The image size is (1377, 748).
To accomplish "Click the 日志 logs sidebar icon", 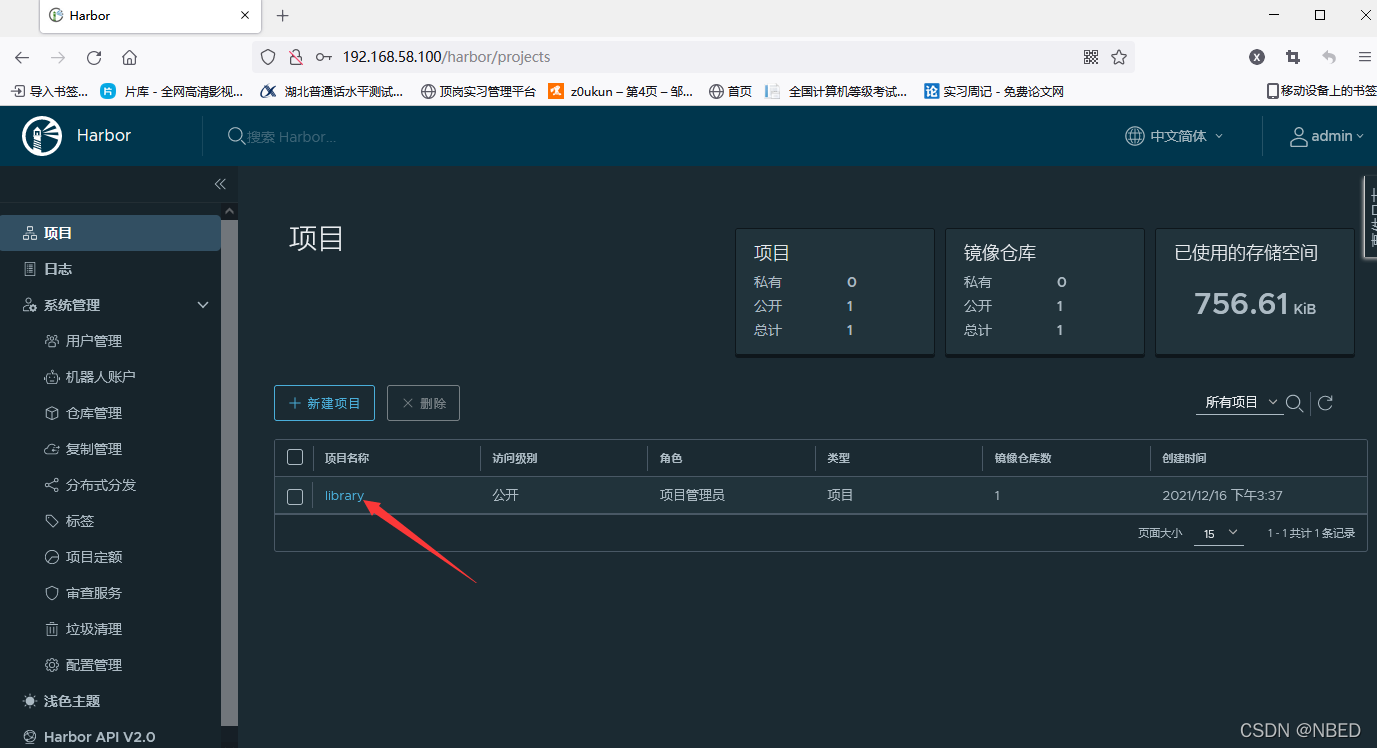I will click(30, 269).
